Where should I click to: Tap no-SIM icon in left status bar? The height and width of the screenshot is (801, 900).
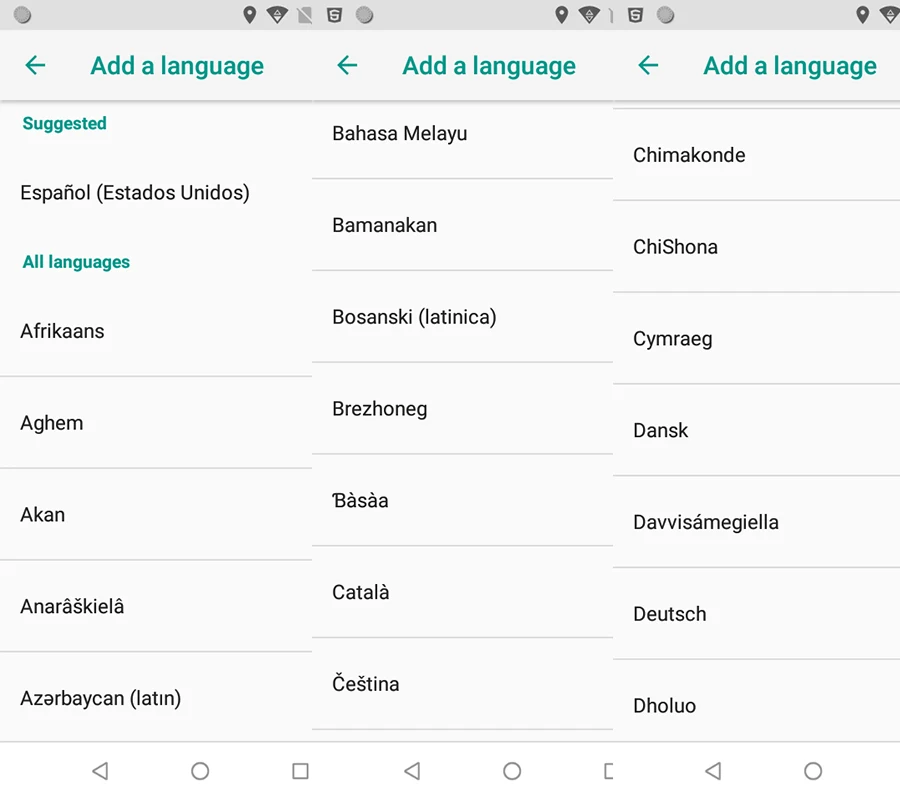(x=305, y=15)
